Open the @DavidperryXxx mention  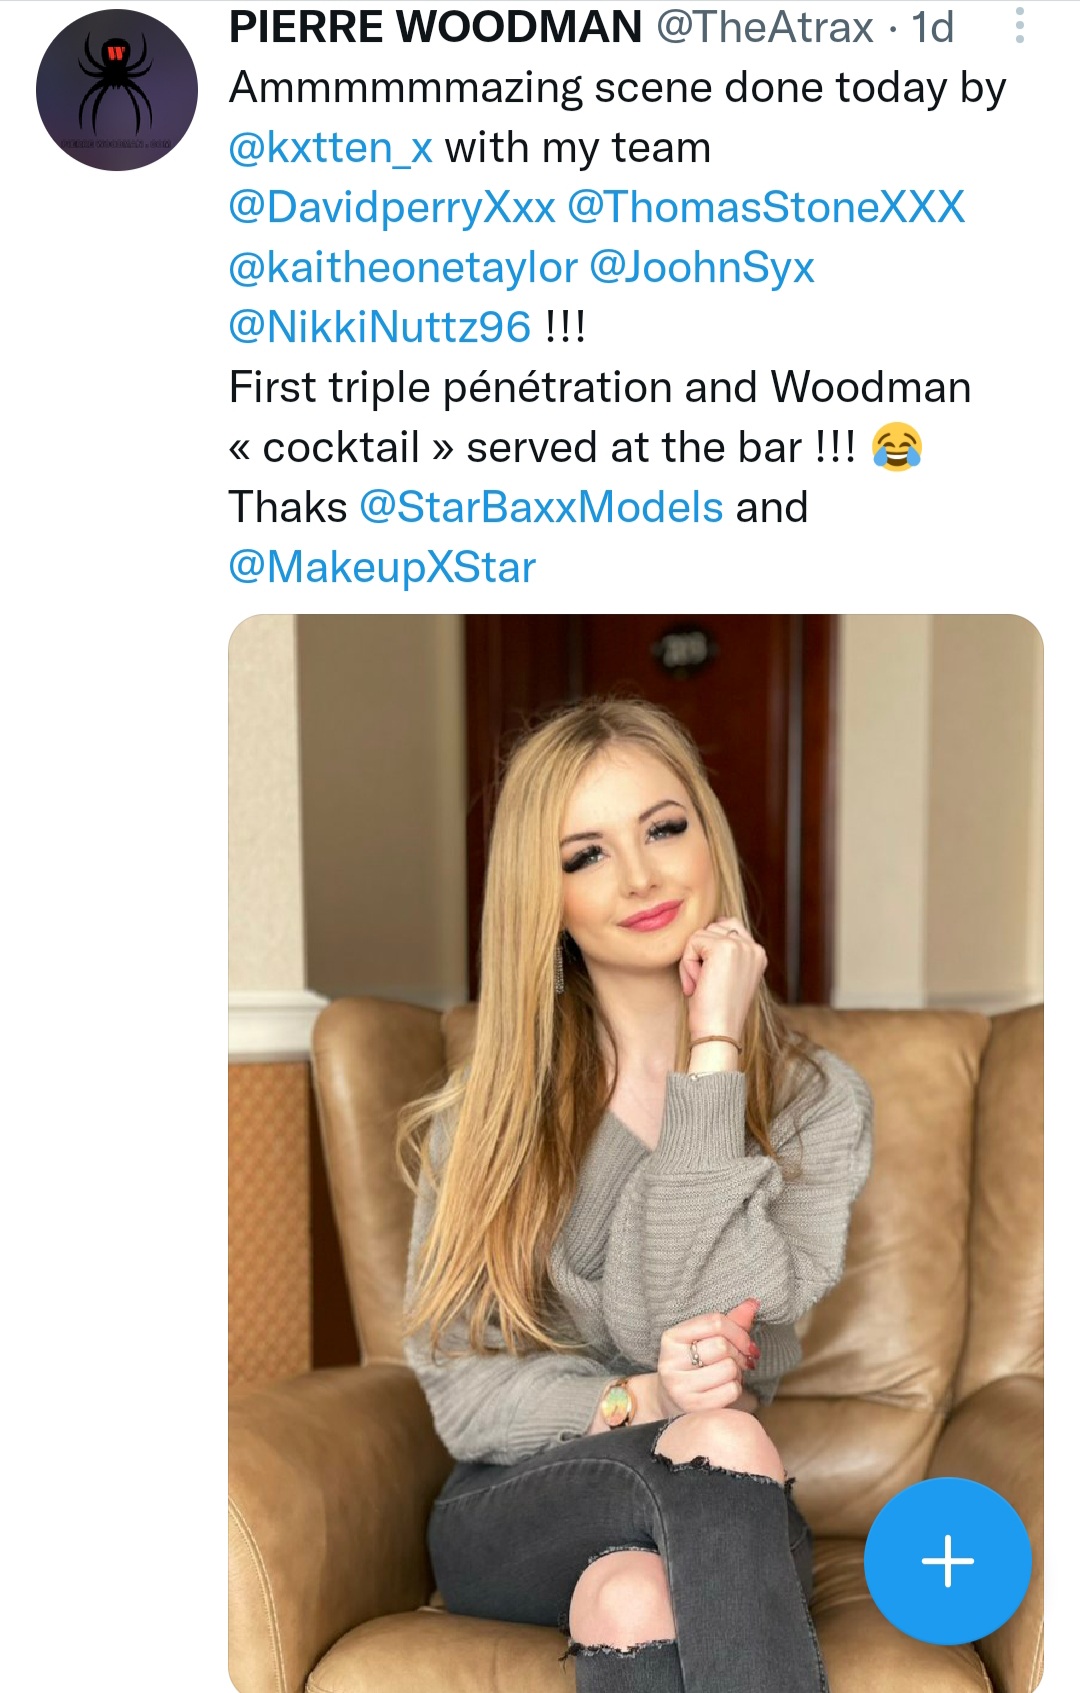[x=392, y=208]
